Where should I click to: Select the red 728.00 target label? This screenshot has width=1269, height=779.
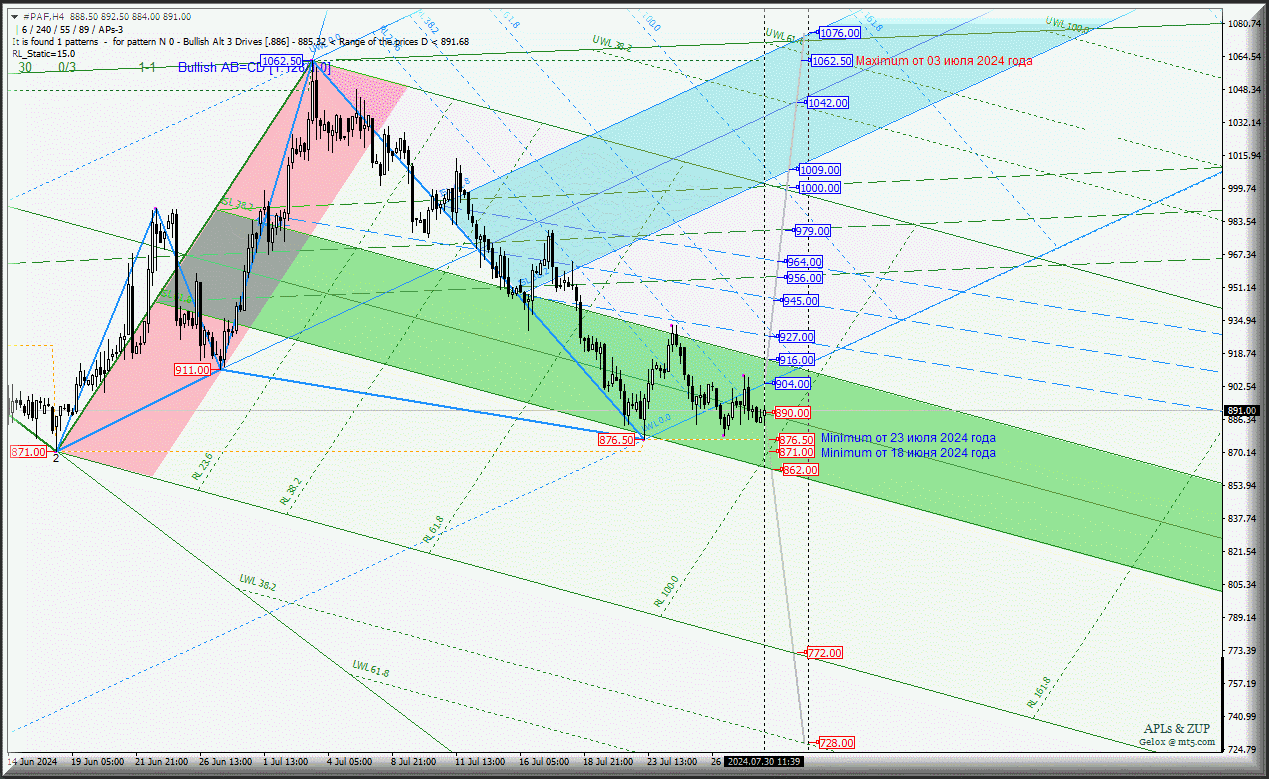(836, 743)
